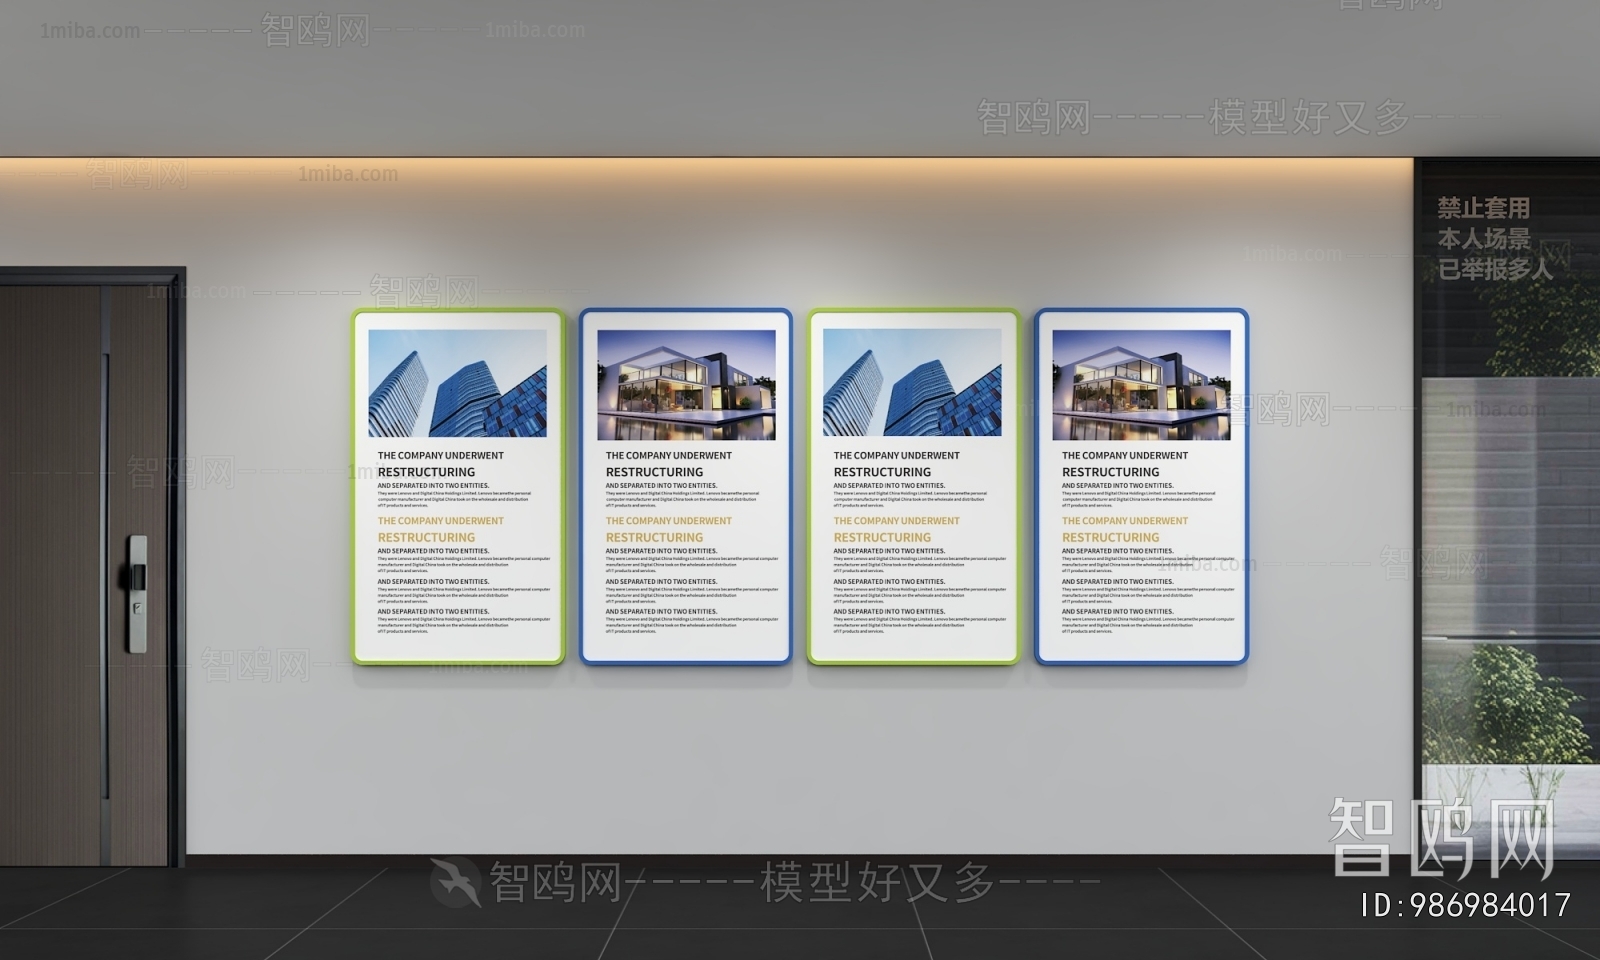Open the skyscraper photo in the third poster
Image resolution: width=1600 pixels, height=960 pixels.
(912, 383)
